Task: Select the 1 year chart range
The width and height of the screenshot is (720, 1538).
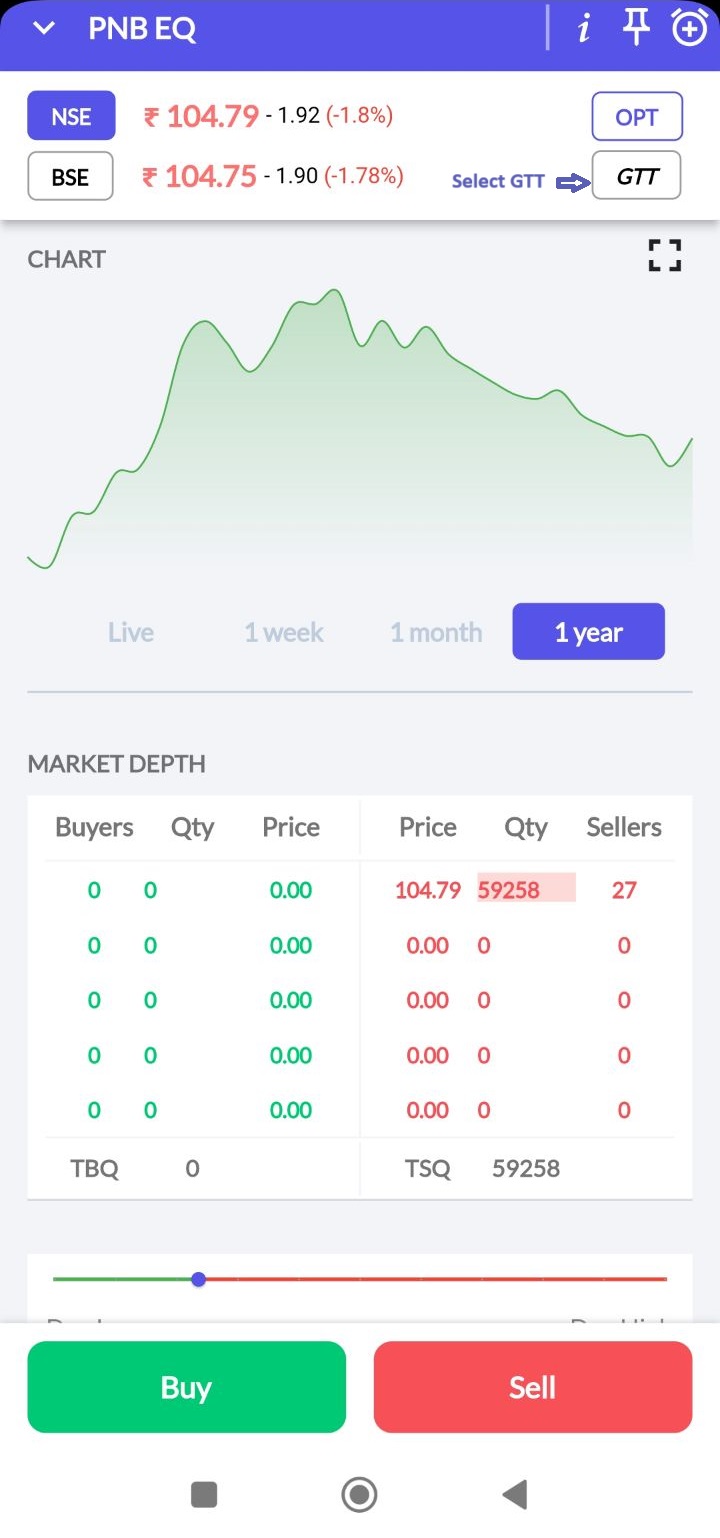Action: (x=588, y=632)
